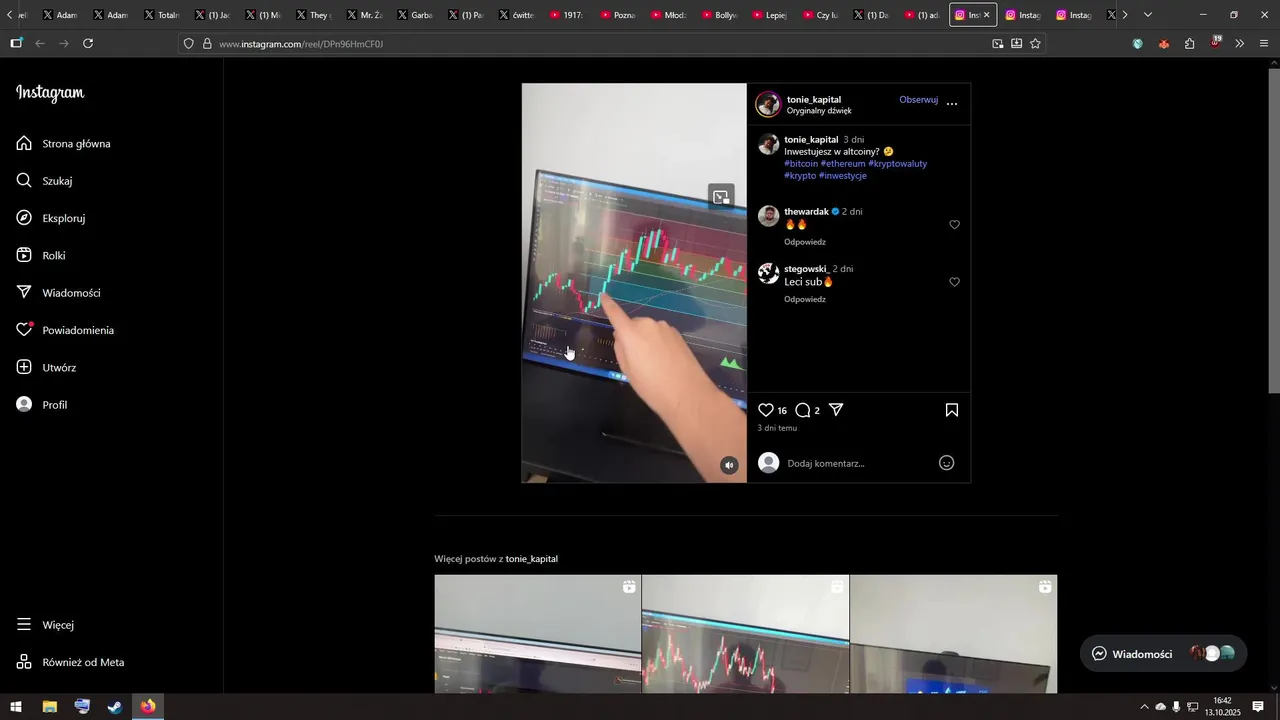Image resolution: width=1280 pixels, height=720 pixels.
Task: Like thewardak's comment
Action: (x=954, y=225)
